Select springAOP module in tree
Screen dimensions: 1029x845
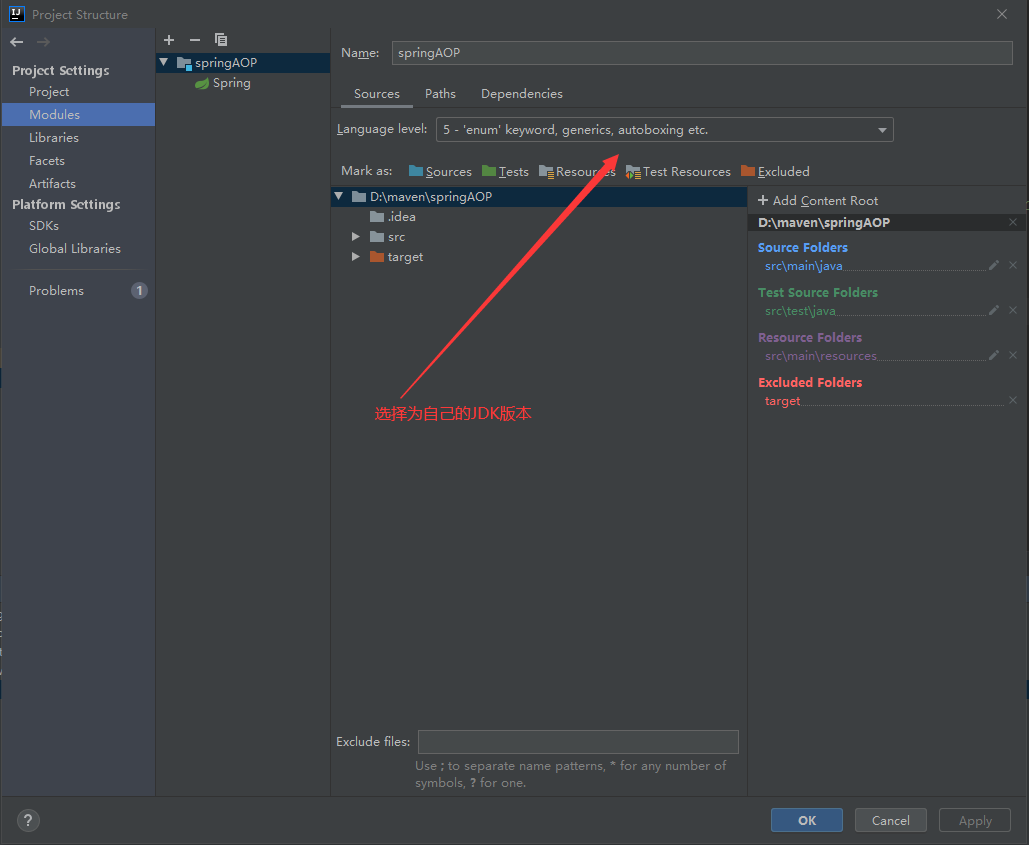click(x=243, y=63)
